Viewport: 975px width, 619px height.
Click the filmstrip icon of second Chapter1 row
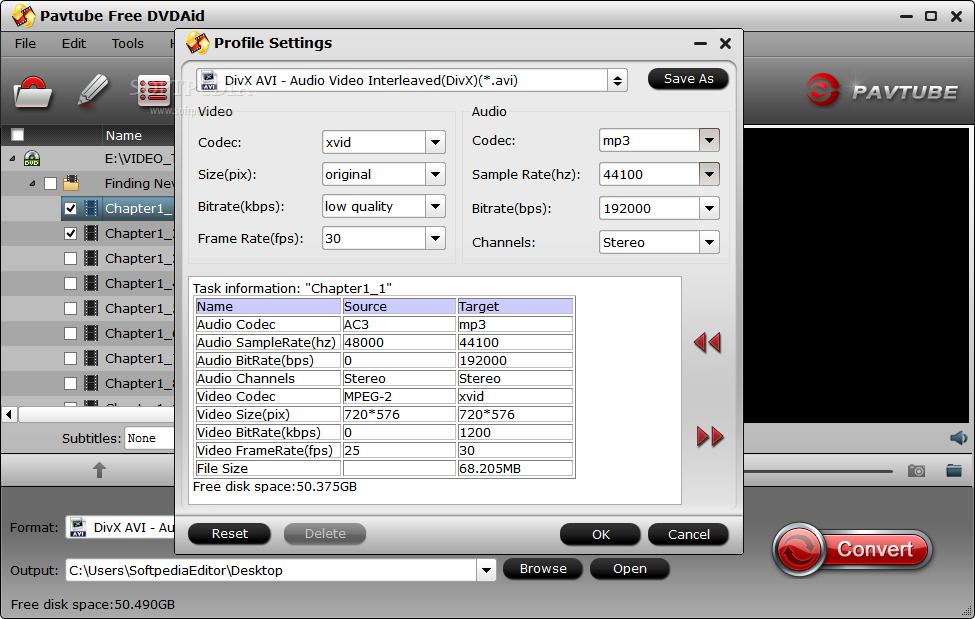point(91,233)
